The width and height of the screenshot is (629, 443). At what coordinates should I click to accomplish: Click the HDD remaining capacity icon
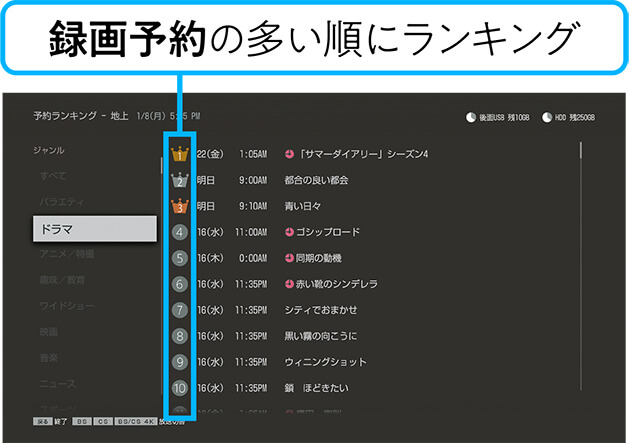(547, 117)
